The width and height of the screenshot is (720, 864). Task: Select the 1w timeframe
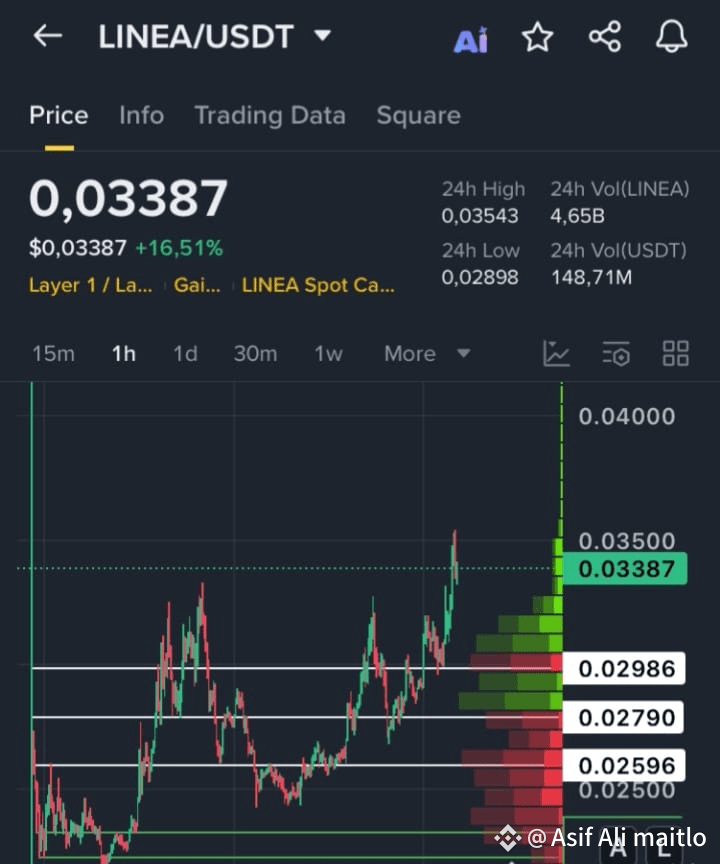[x=328, y=354]
